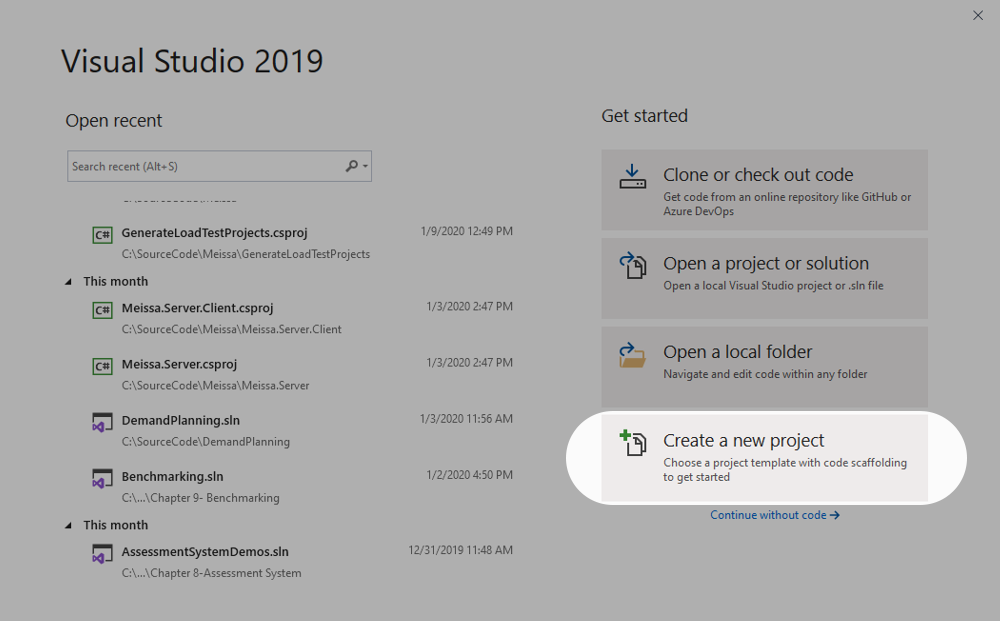Click the date 1/3/2020 11:56 AM
The height and width of the screenshot is (621, 1000).
[466, 418]
